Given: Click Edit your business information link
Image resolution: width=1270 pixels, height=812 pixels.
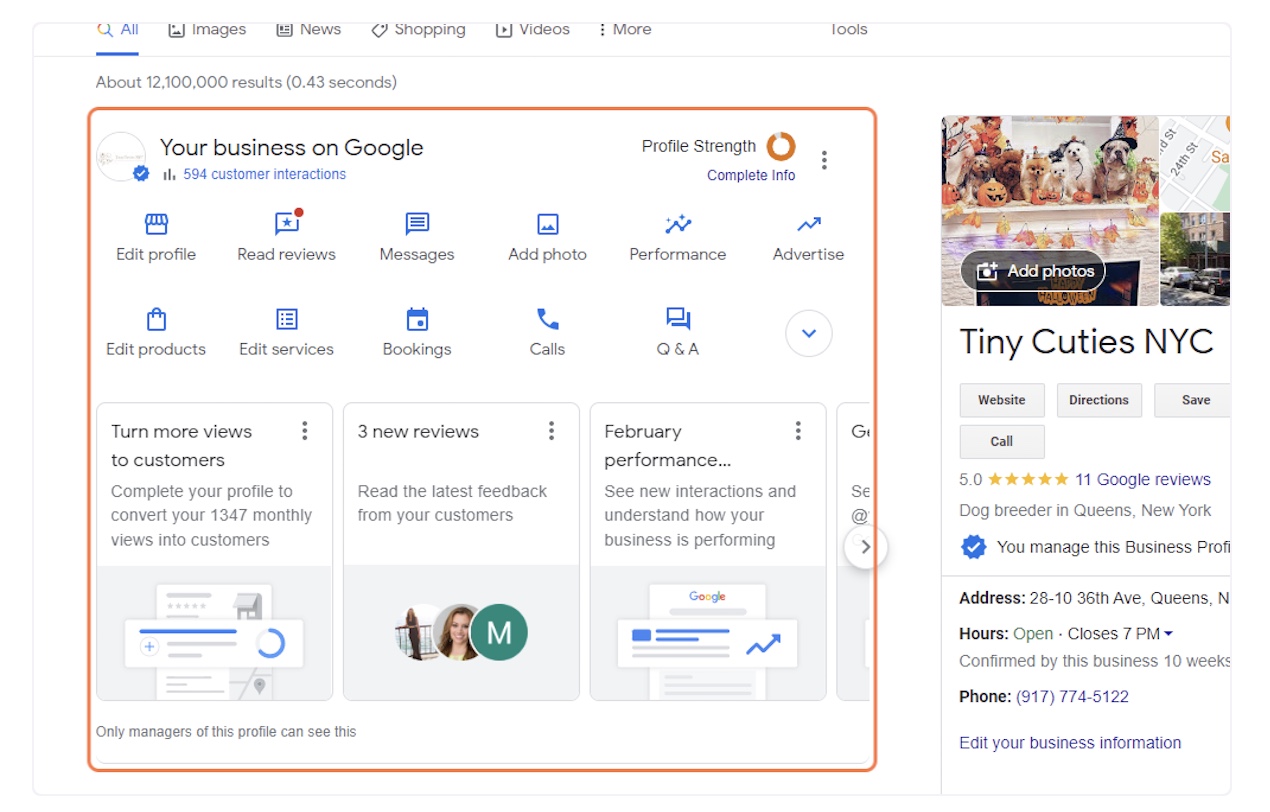Looking at the screenshot, I should point(1070,743).
